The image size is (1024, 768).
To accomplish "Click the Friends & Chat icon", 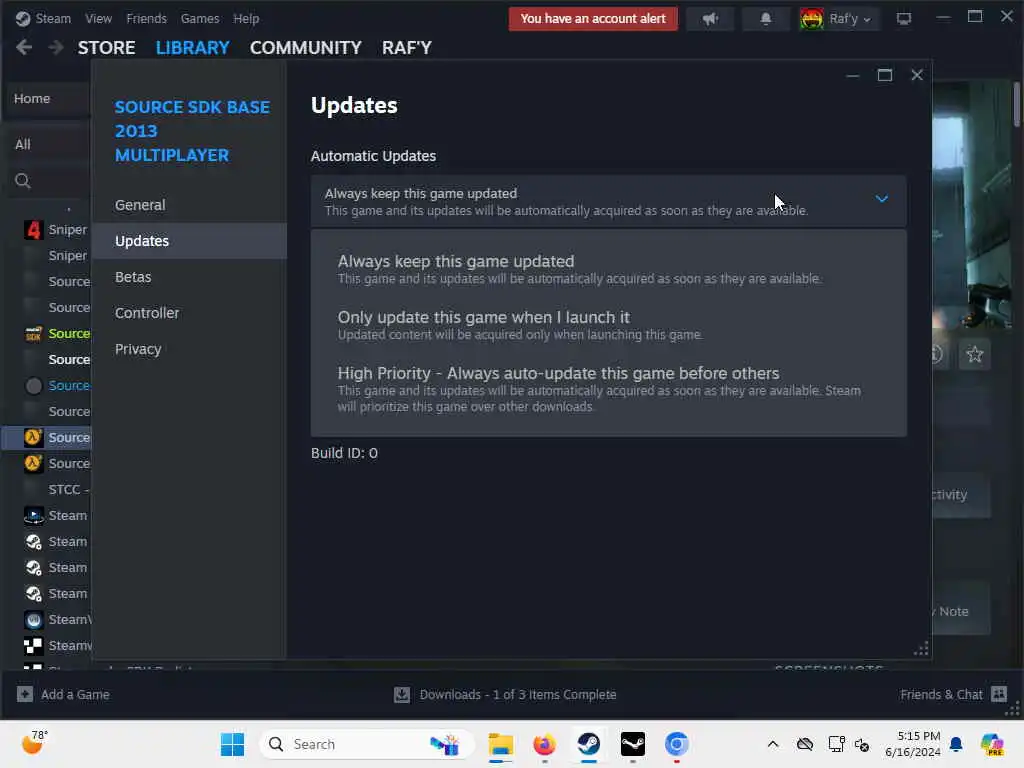I will coord(999,694).
